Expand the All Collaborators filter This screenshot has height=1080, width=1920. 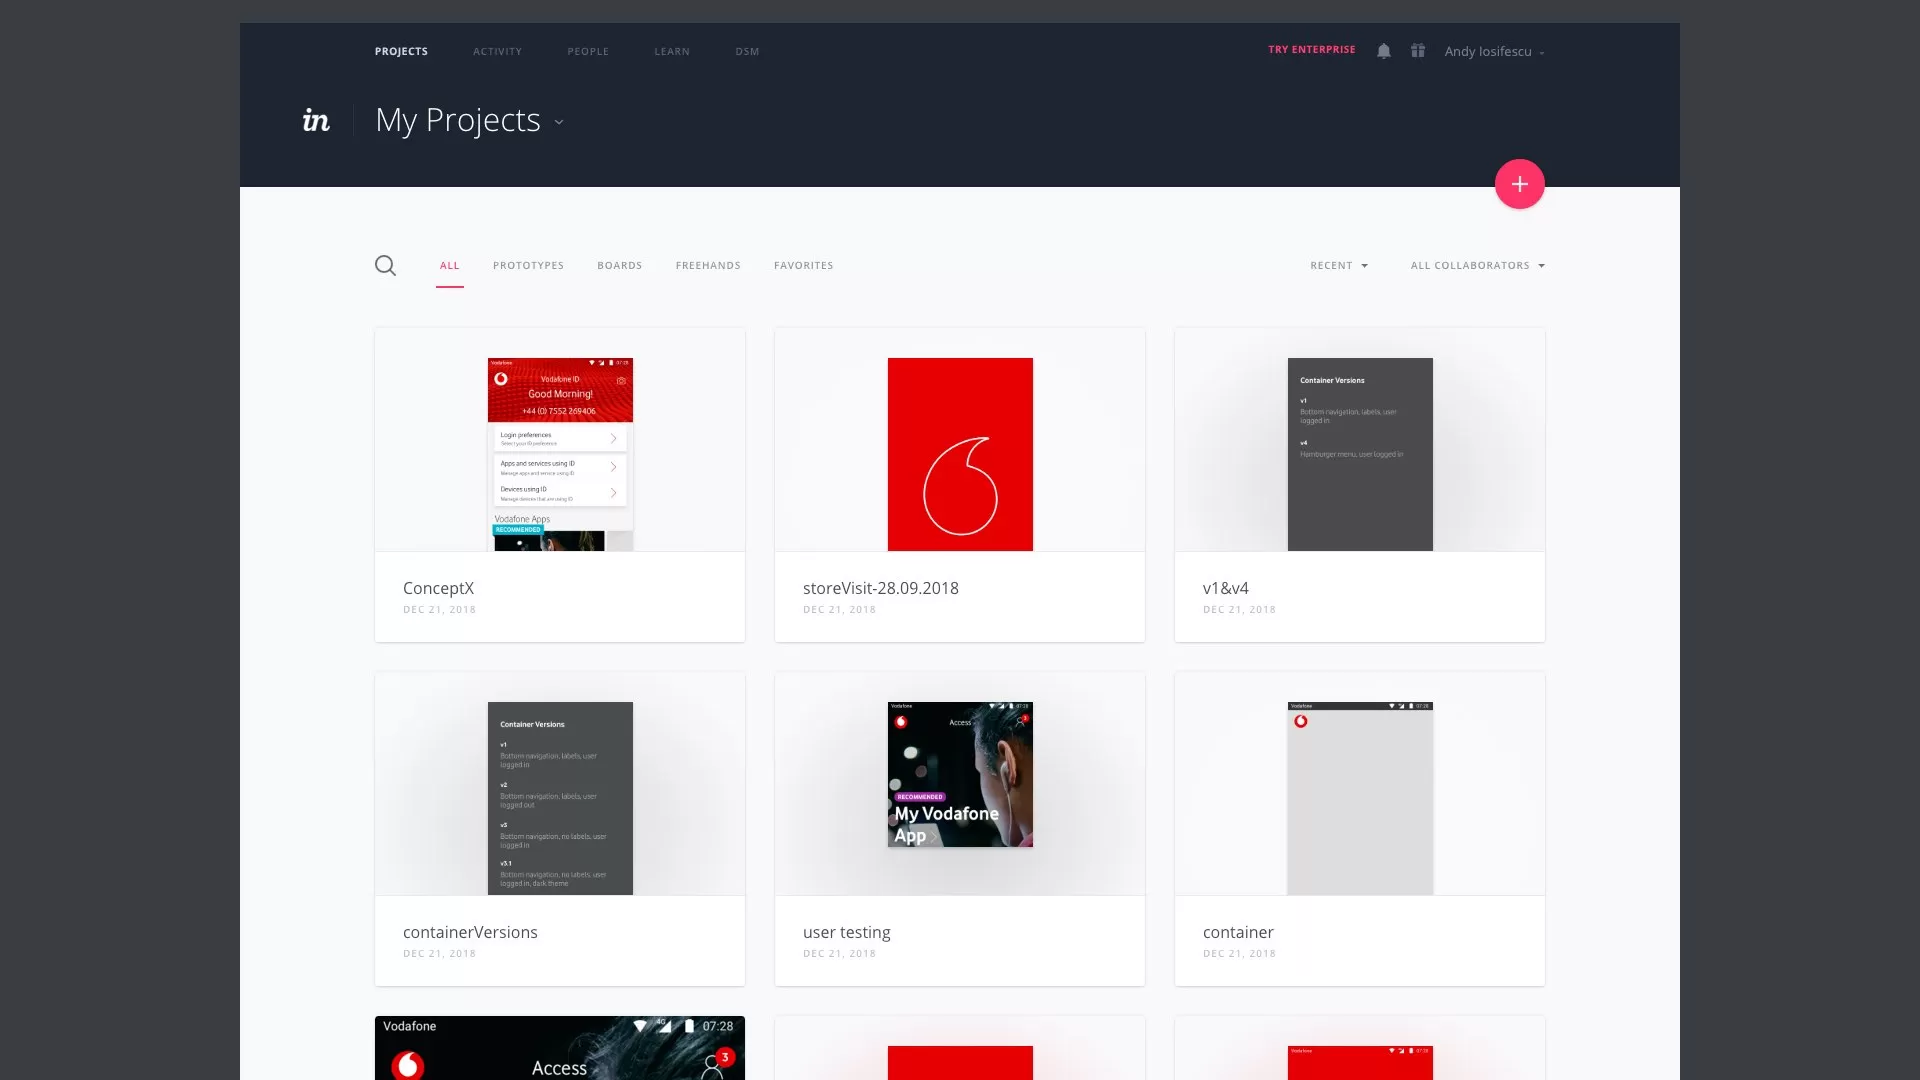tap(1477, 266)
